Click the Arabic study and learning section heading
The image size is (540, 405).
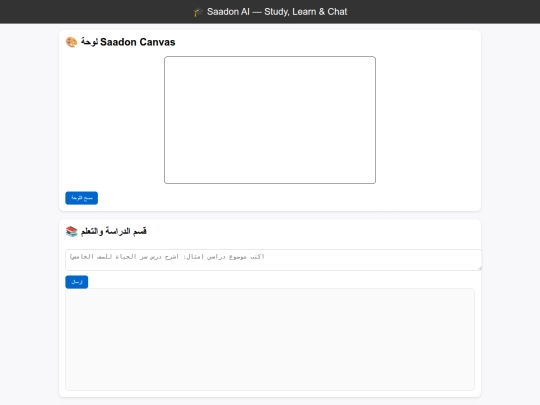coord(114,231)
